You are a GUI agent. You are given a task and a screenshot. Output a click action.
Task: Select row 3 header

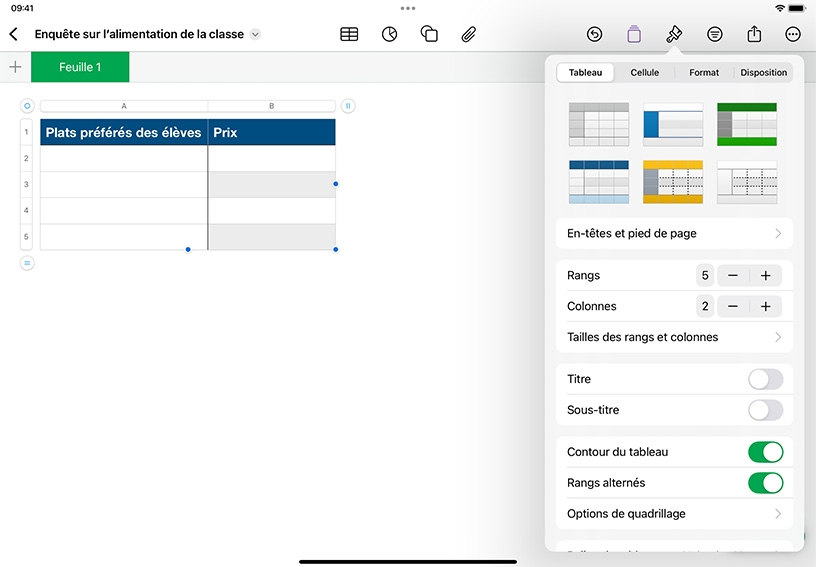pyautogui.click(x=26, y=184)
